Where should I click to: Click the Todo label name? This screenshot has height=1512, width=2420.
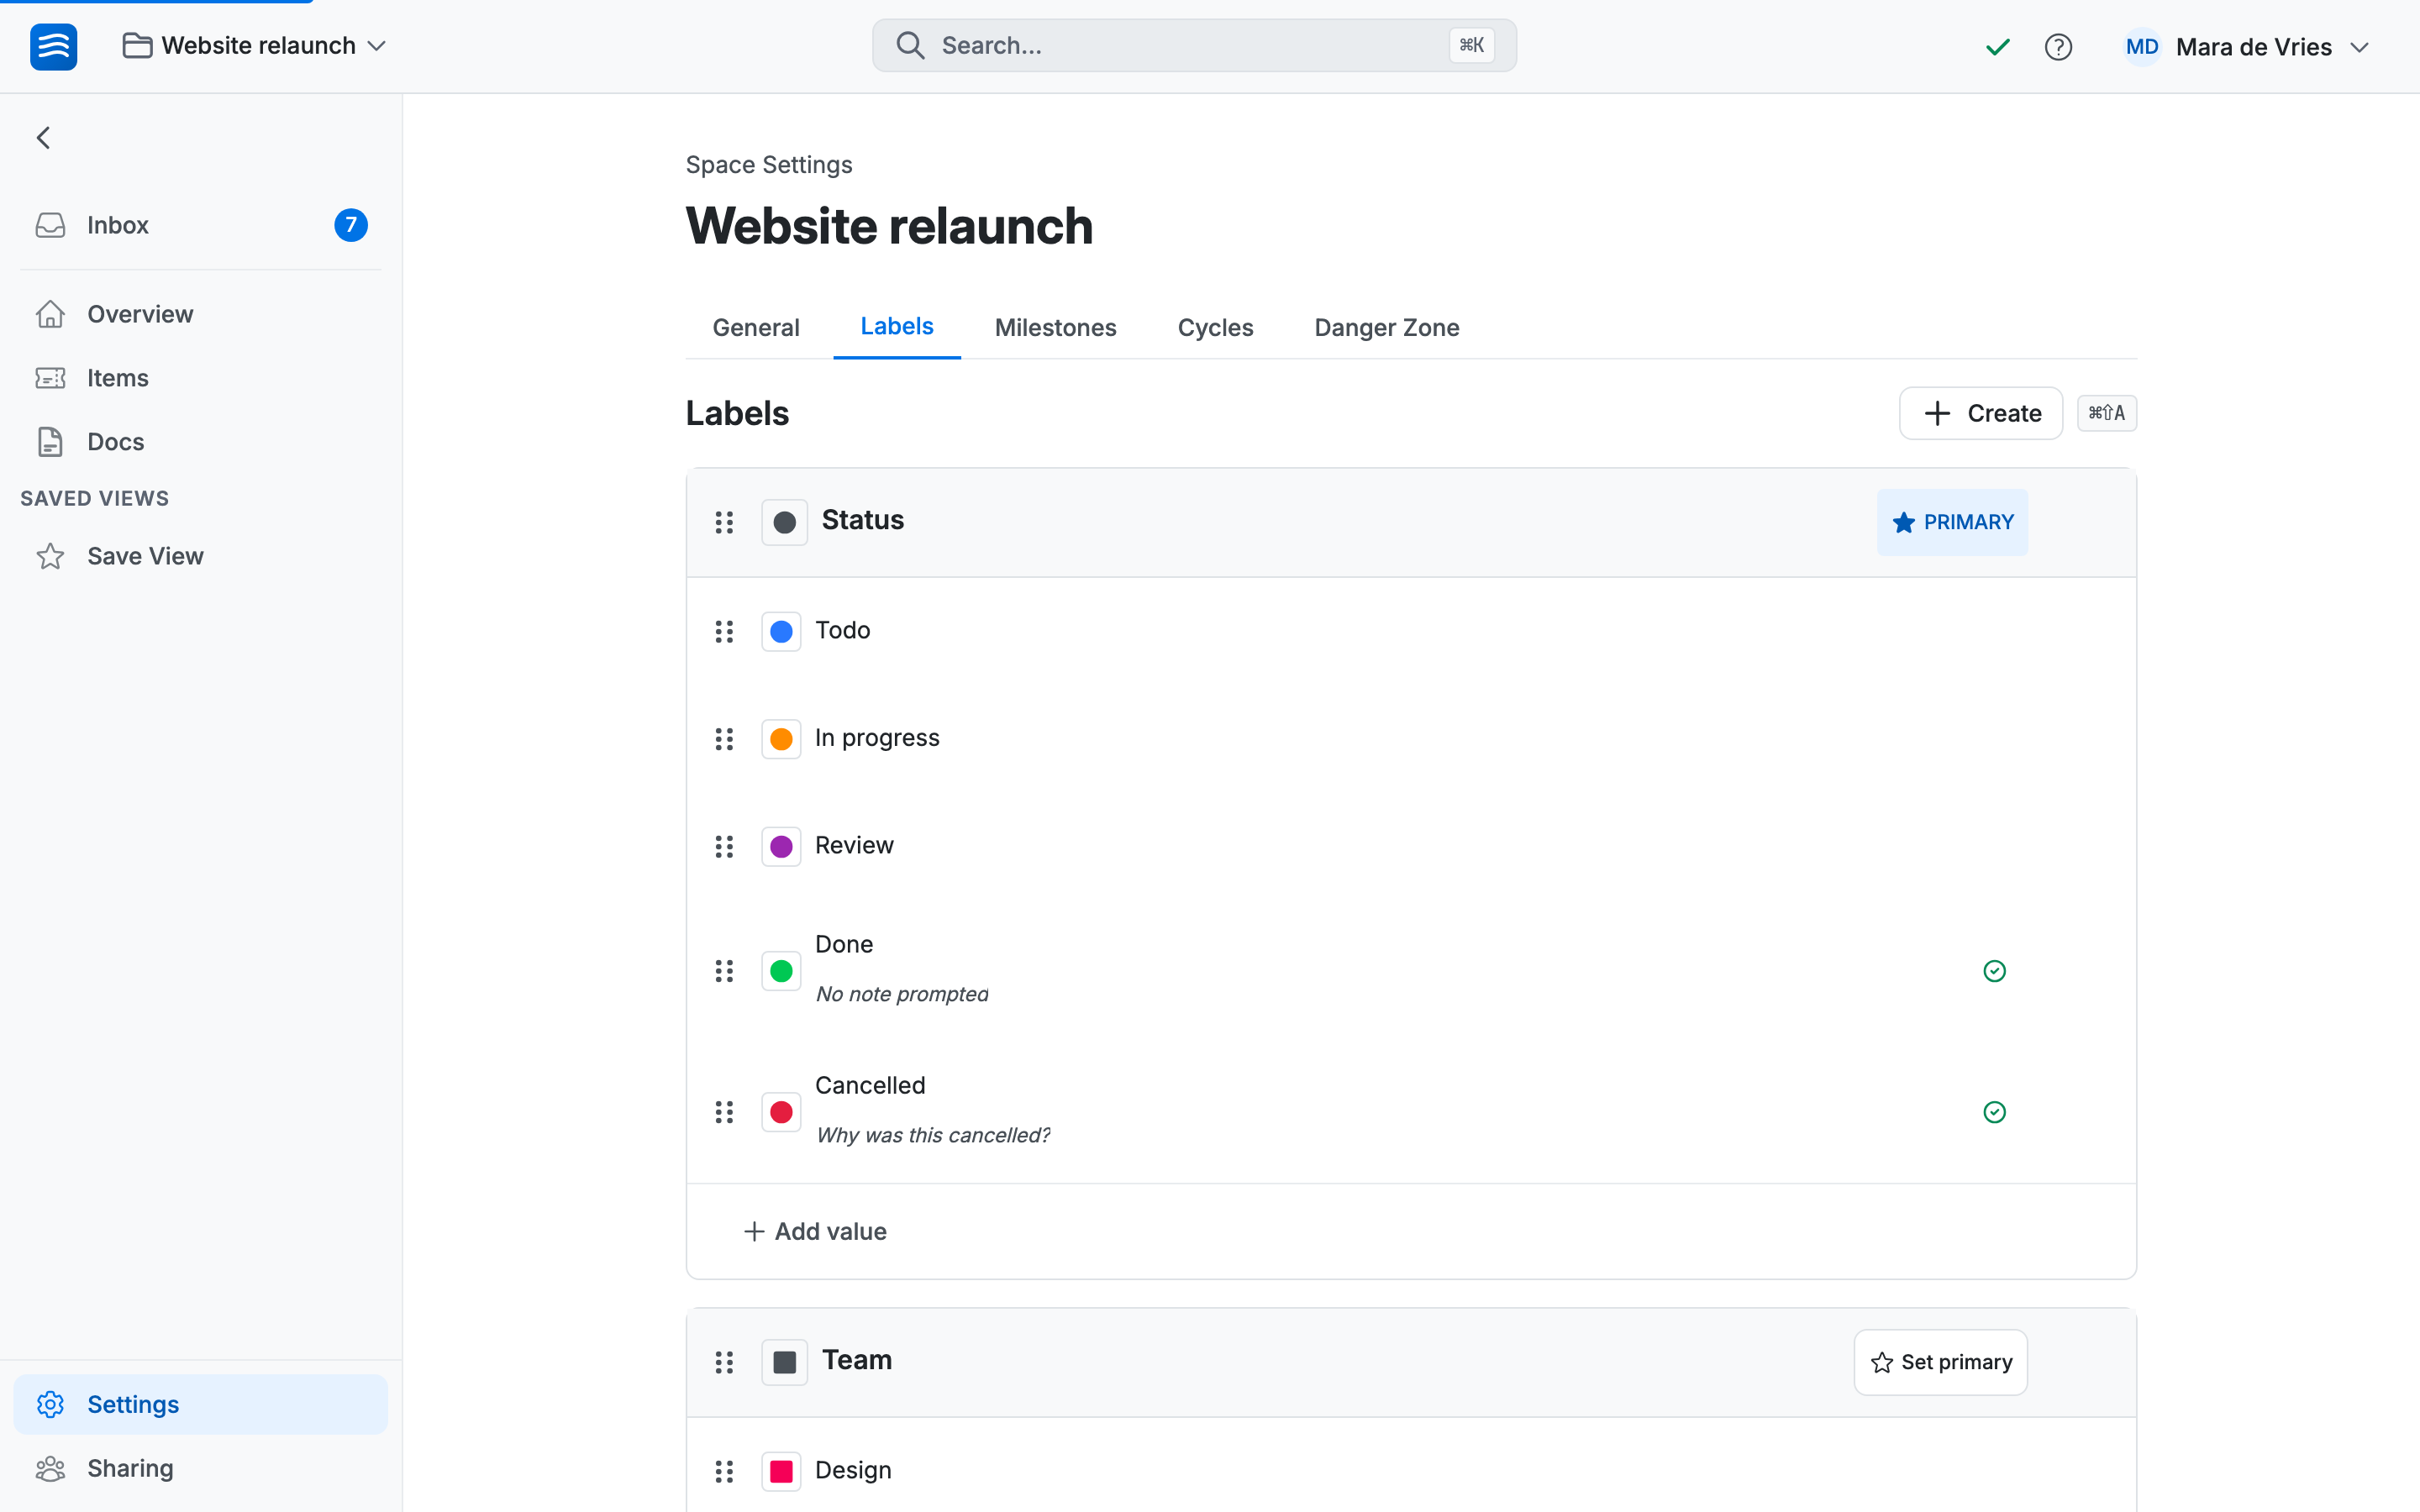[x=842, y=630]
